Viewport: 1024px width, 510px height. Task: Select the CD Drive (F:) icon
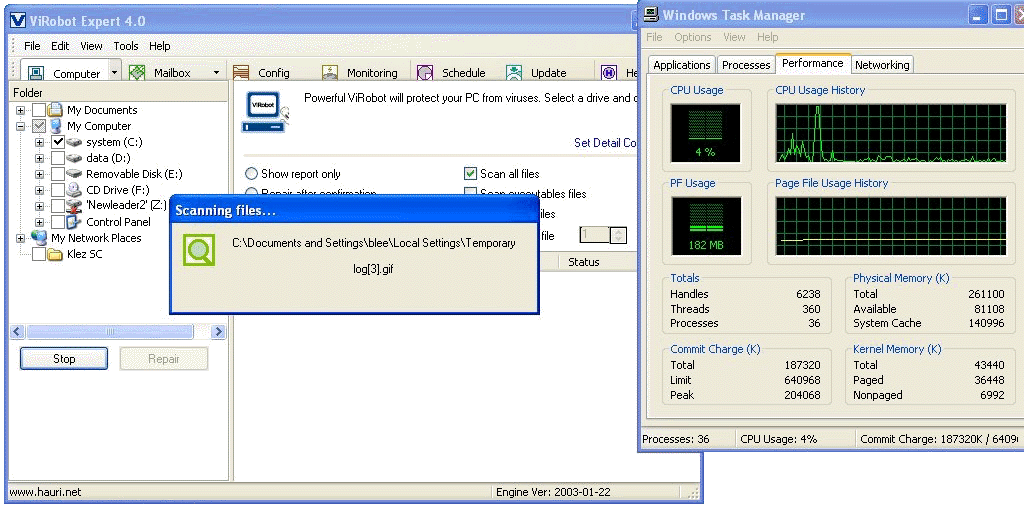[x=75, y=190]
